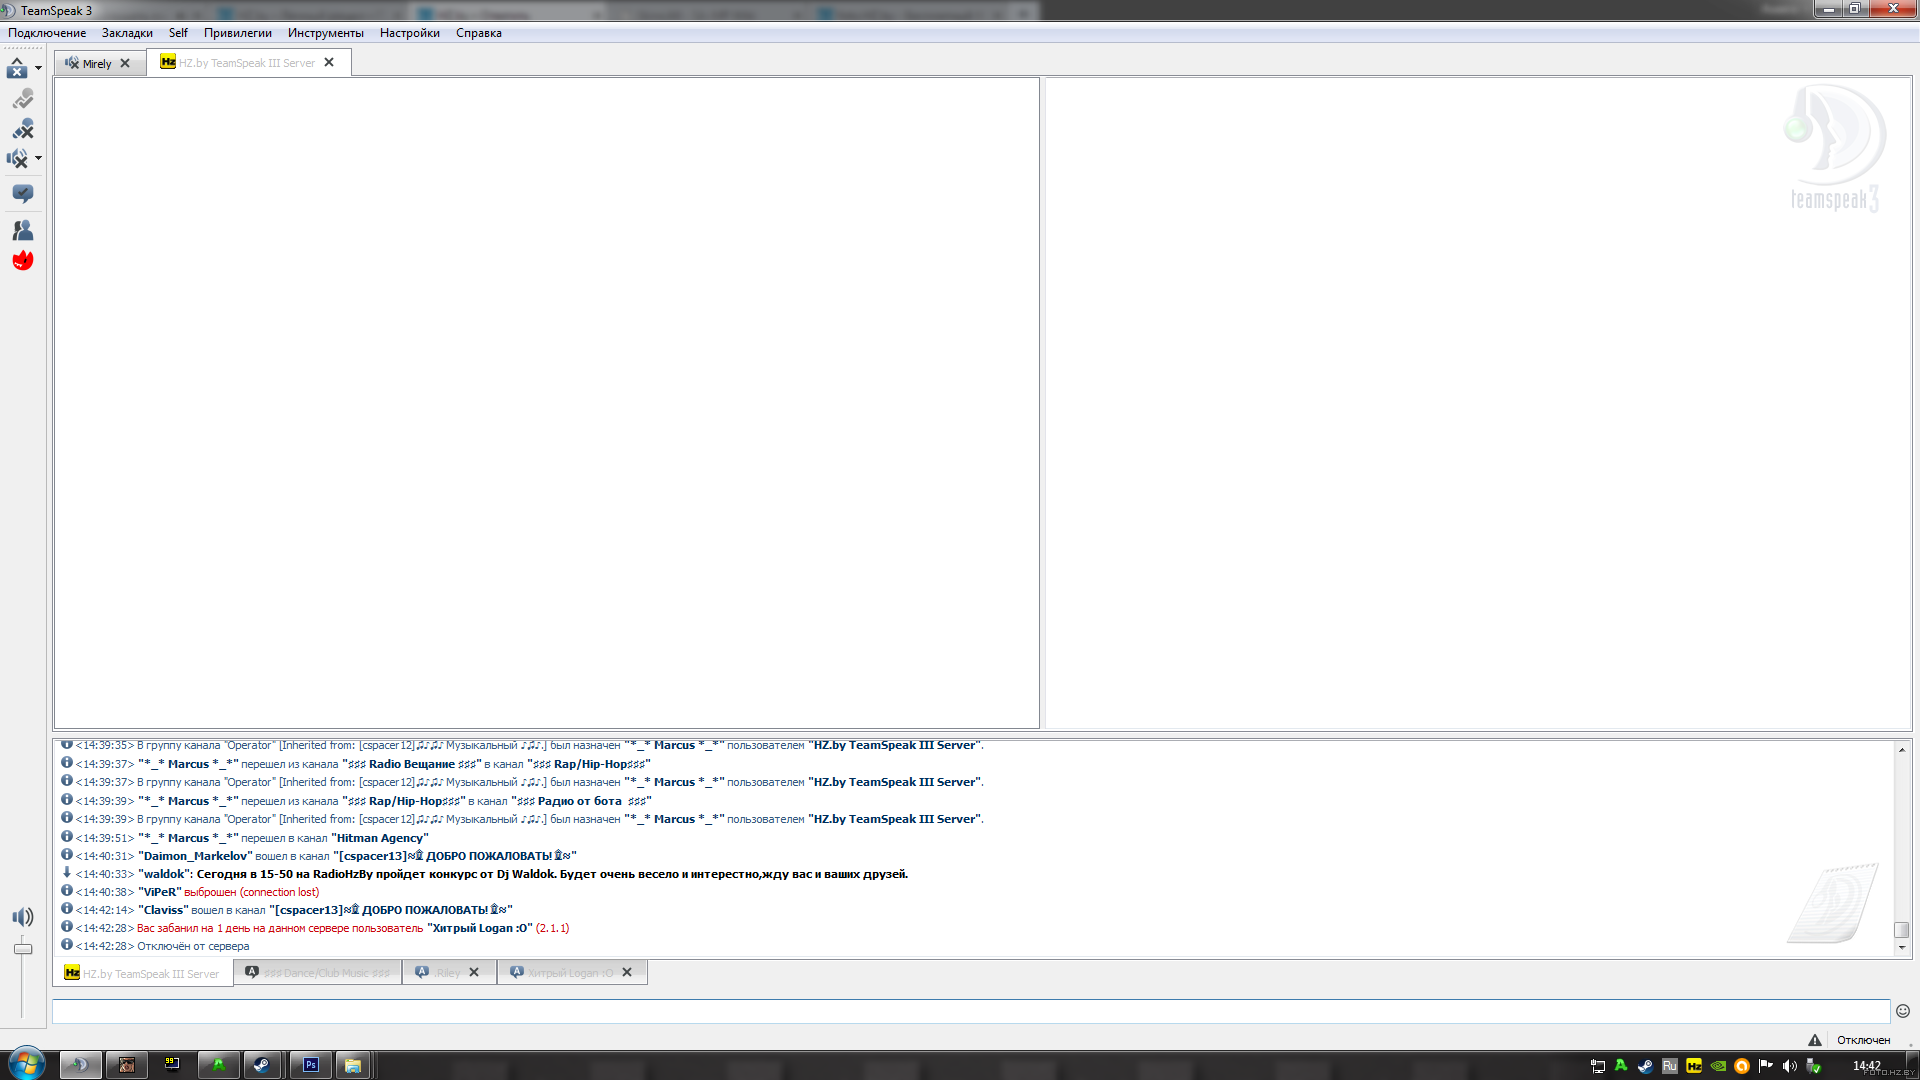Expand the speaker mute dropdown arrow

coord(38,158)
